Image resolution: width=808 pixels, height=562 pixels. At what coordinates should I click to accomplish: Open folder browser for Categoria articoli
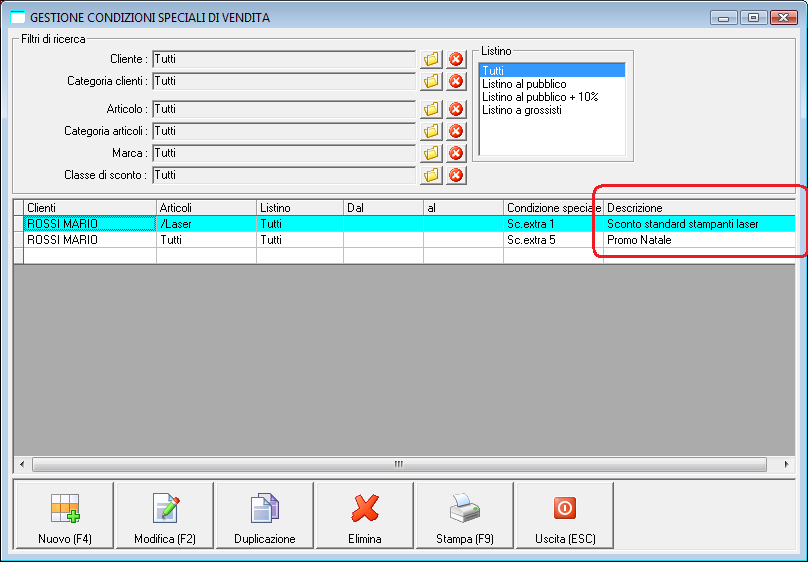point(431,131)
